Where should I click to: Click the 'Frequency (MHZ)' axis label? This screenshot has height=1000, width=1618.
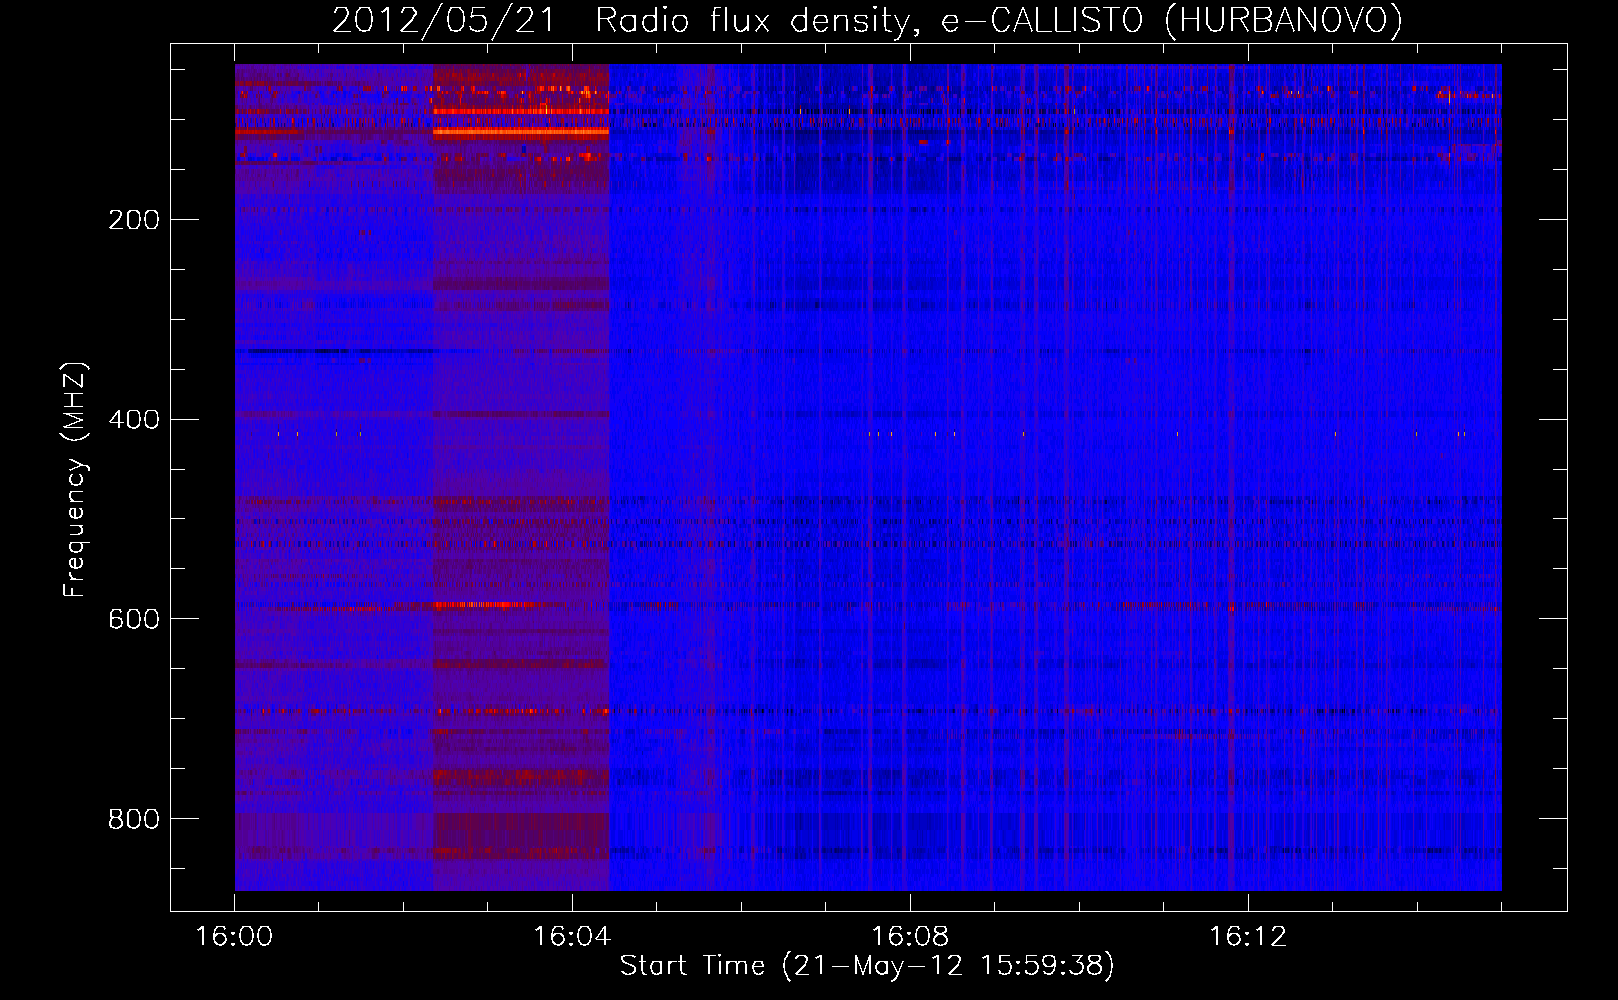pos(75,480)
